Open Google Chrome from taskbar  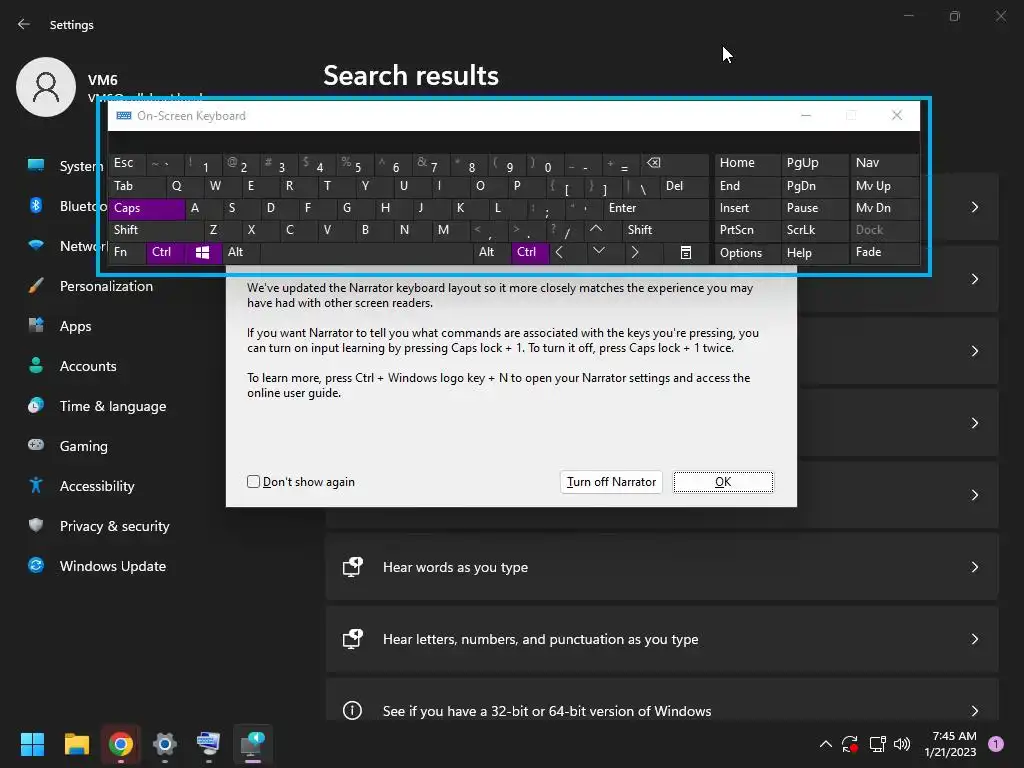point(121,744)
